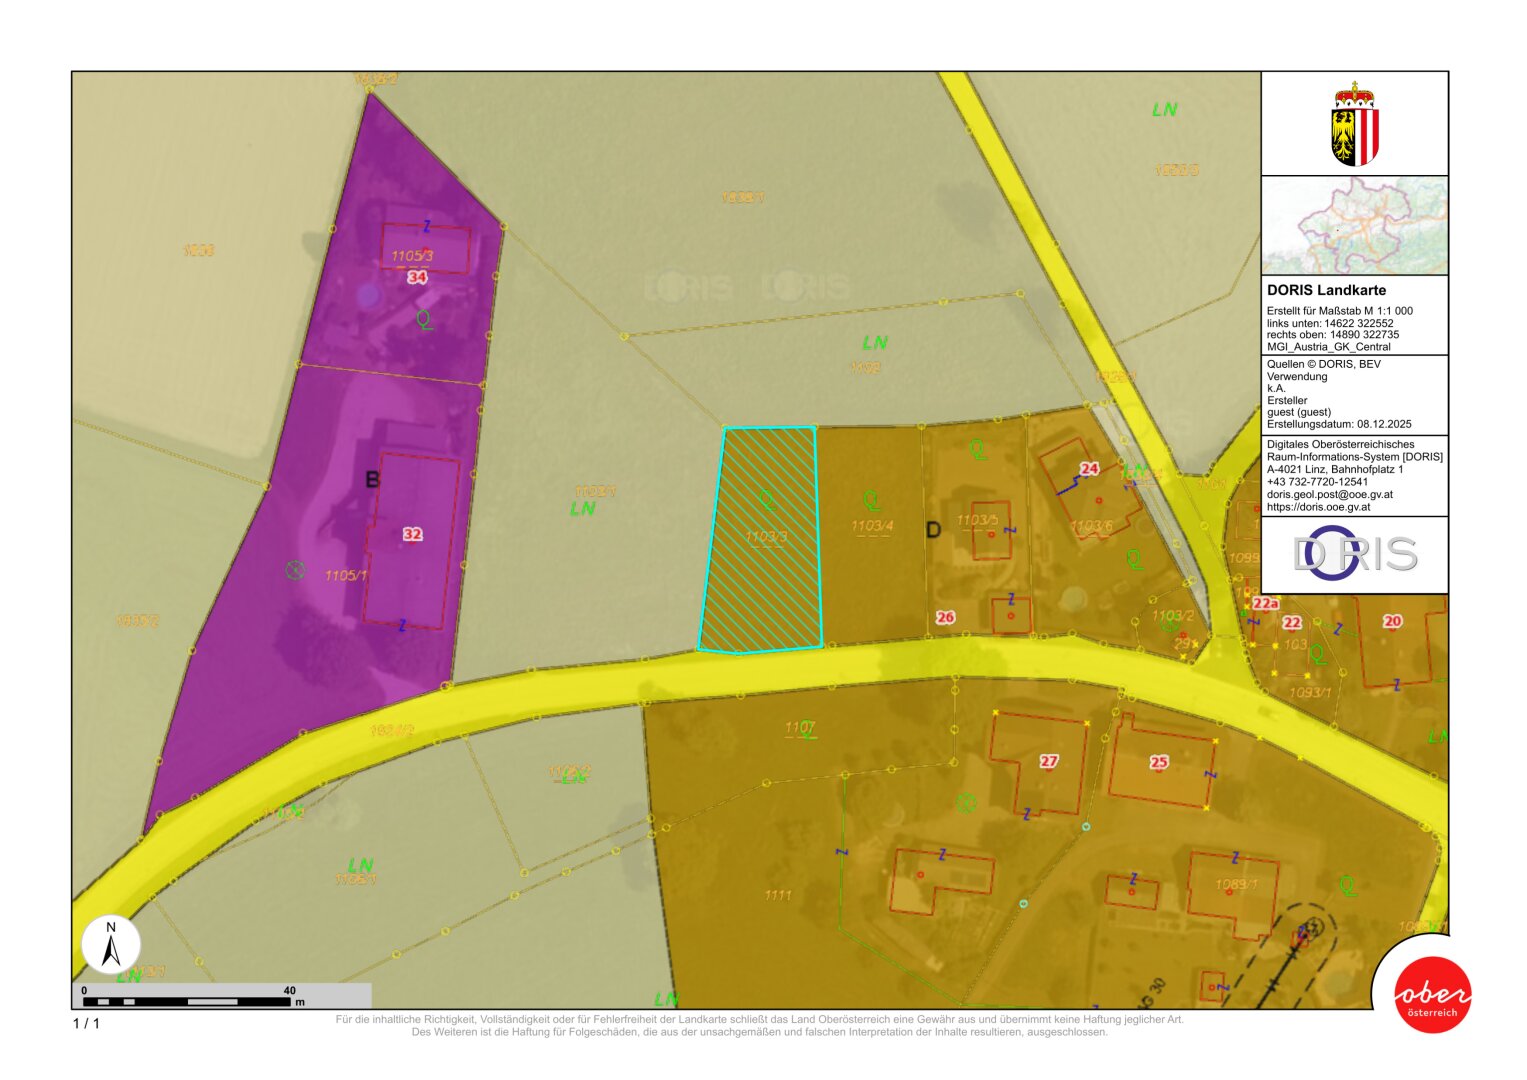This screenshot has width=1527, height=1080.
Task: Click the Upper Austria coat of arms
Action: pos(1354,125)
